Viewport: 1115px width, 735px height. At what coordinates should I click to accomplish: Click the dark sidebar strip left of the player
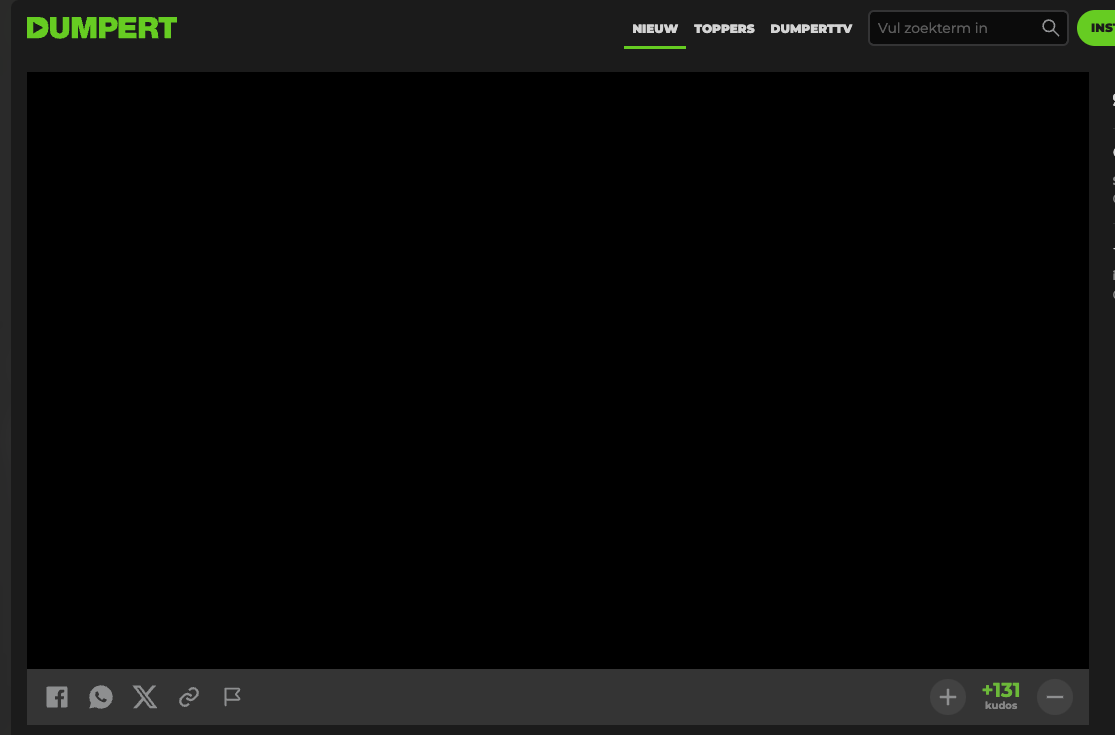tap(13, 400)
